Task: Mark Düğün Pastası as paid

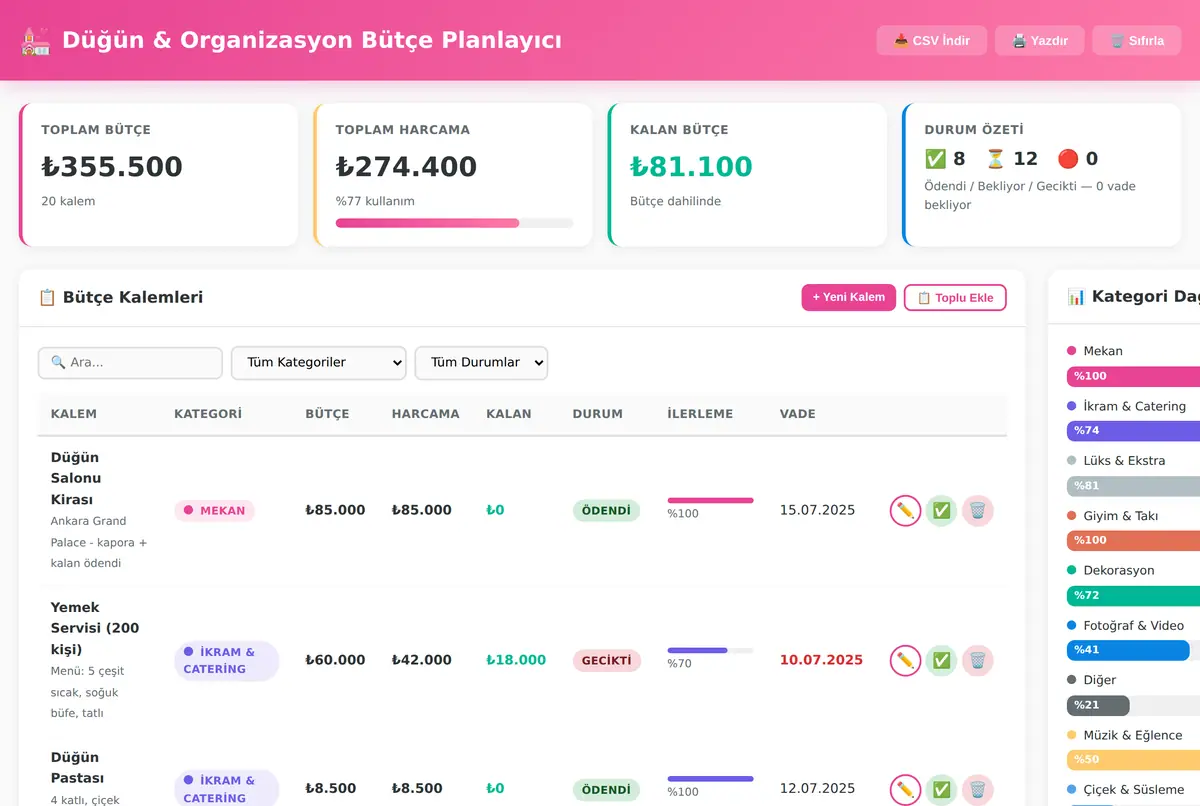Action: 941,790
